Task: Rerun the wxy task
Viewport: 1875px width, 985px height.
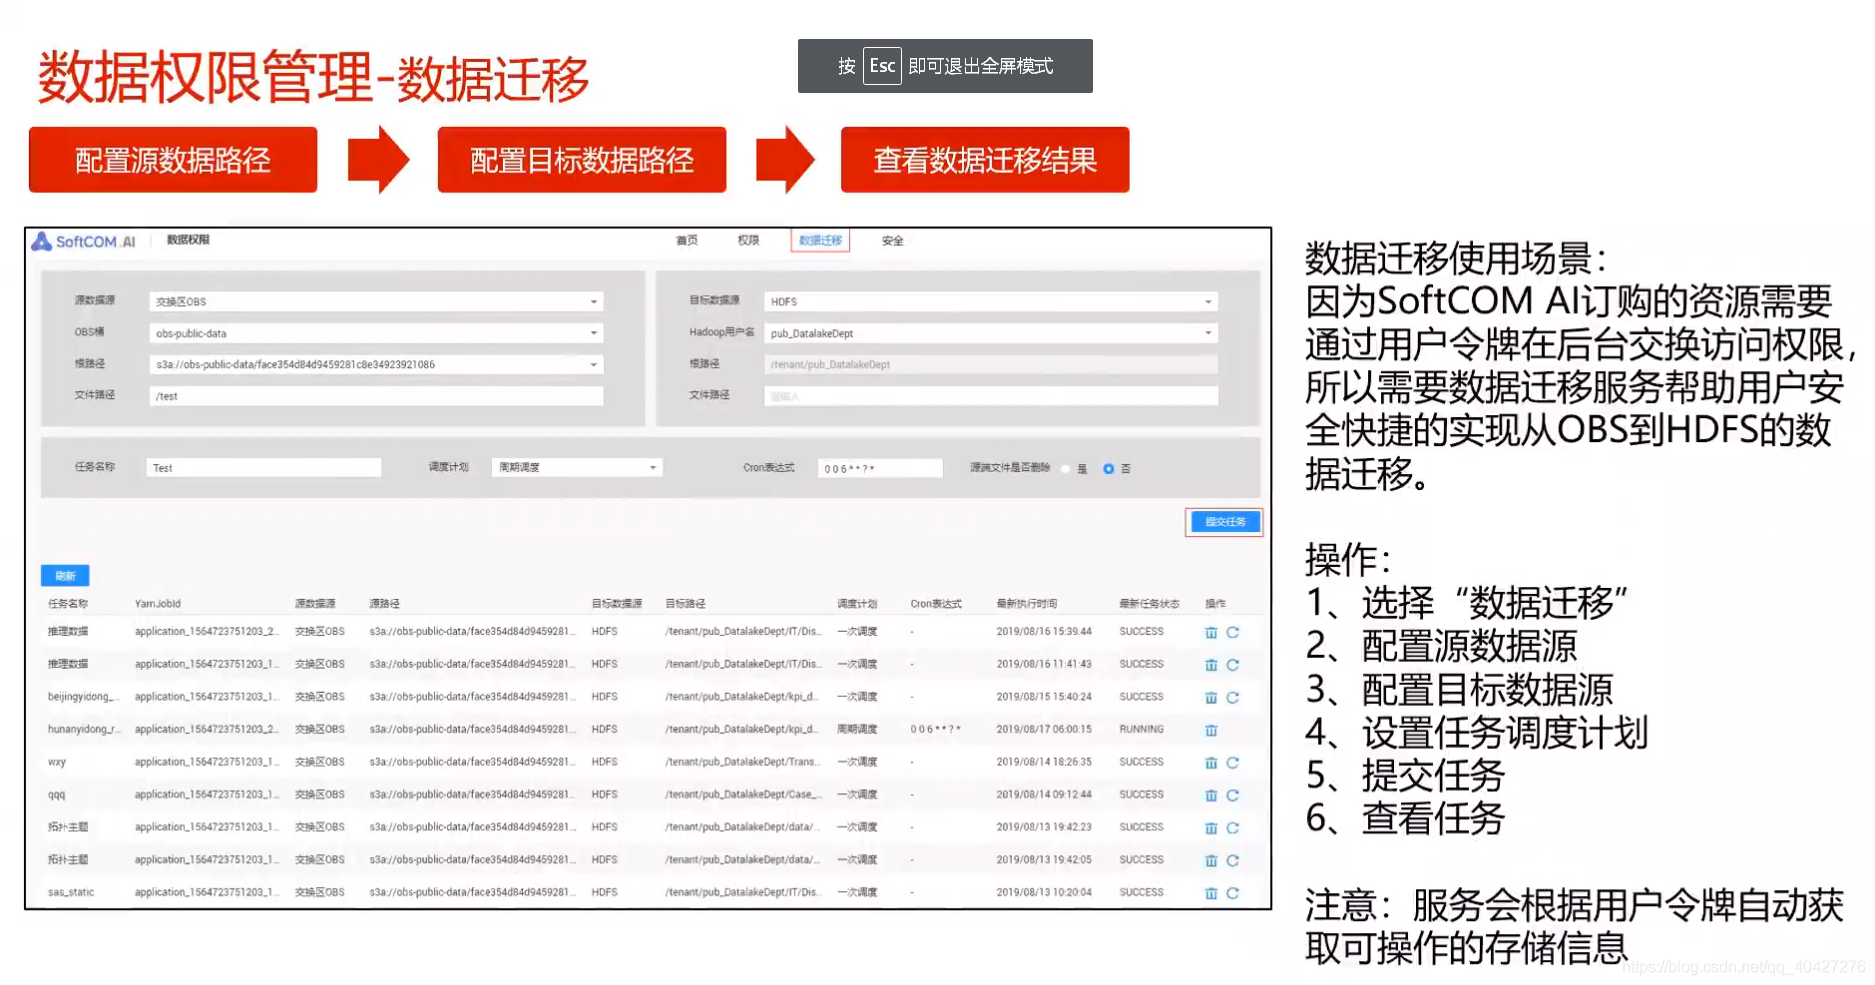Action: click(x=1233, y=763)
